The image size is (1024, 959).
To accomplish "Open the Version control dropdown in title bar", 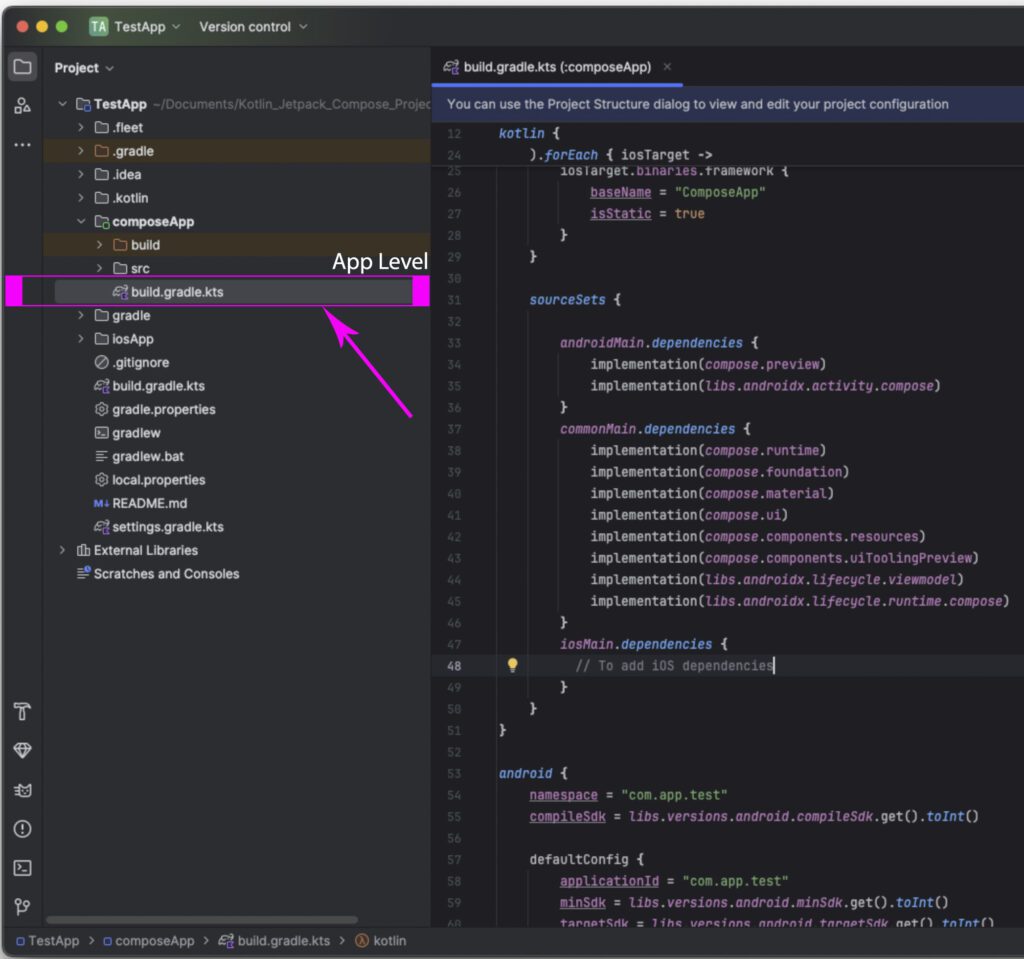I will [x=253, y=27].
